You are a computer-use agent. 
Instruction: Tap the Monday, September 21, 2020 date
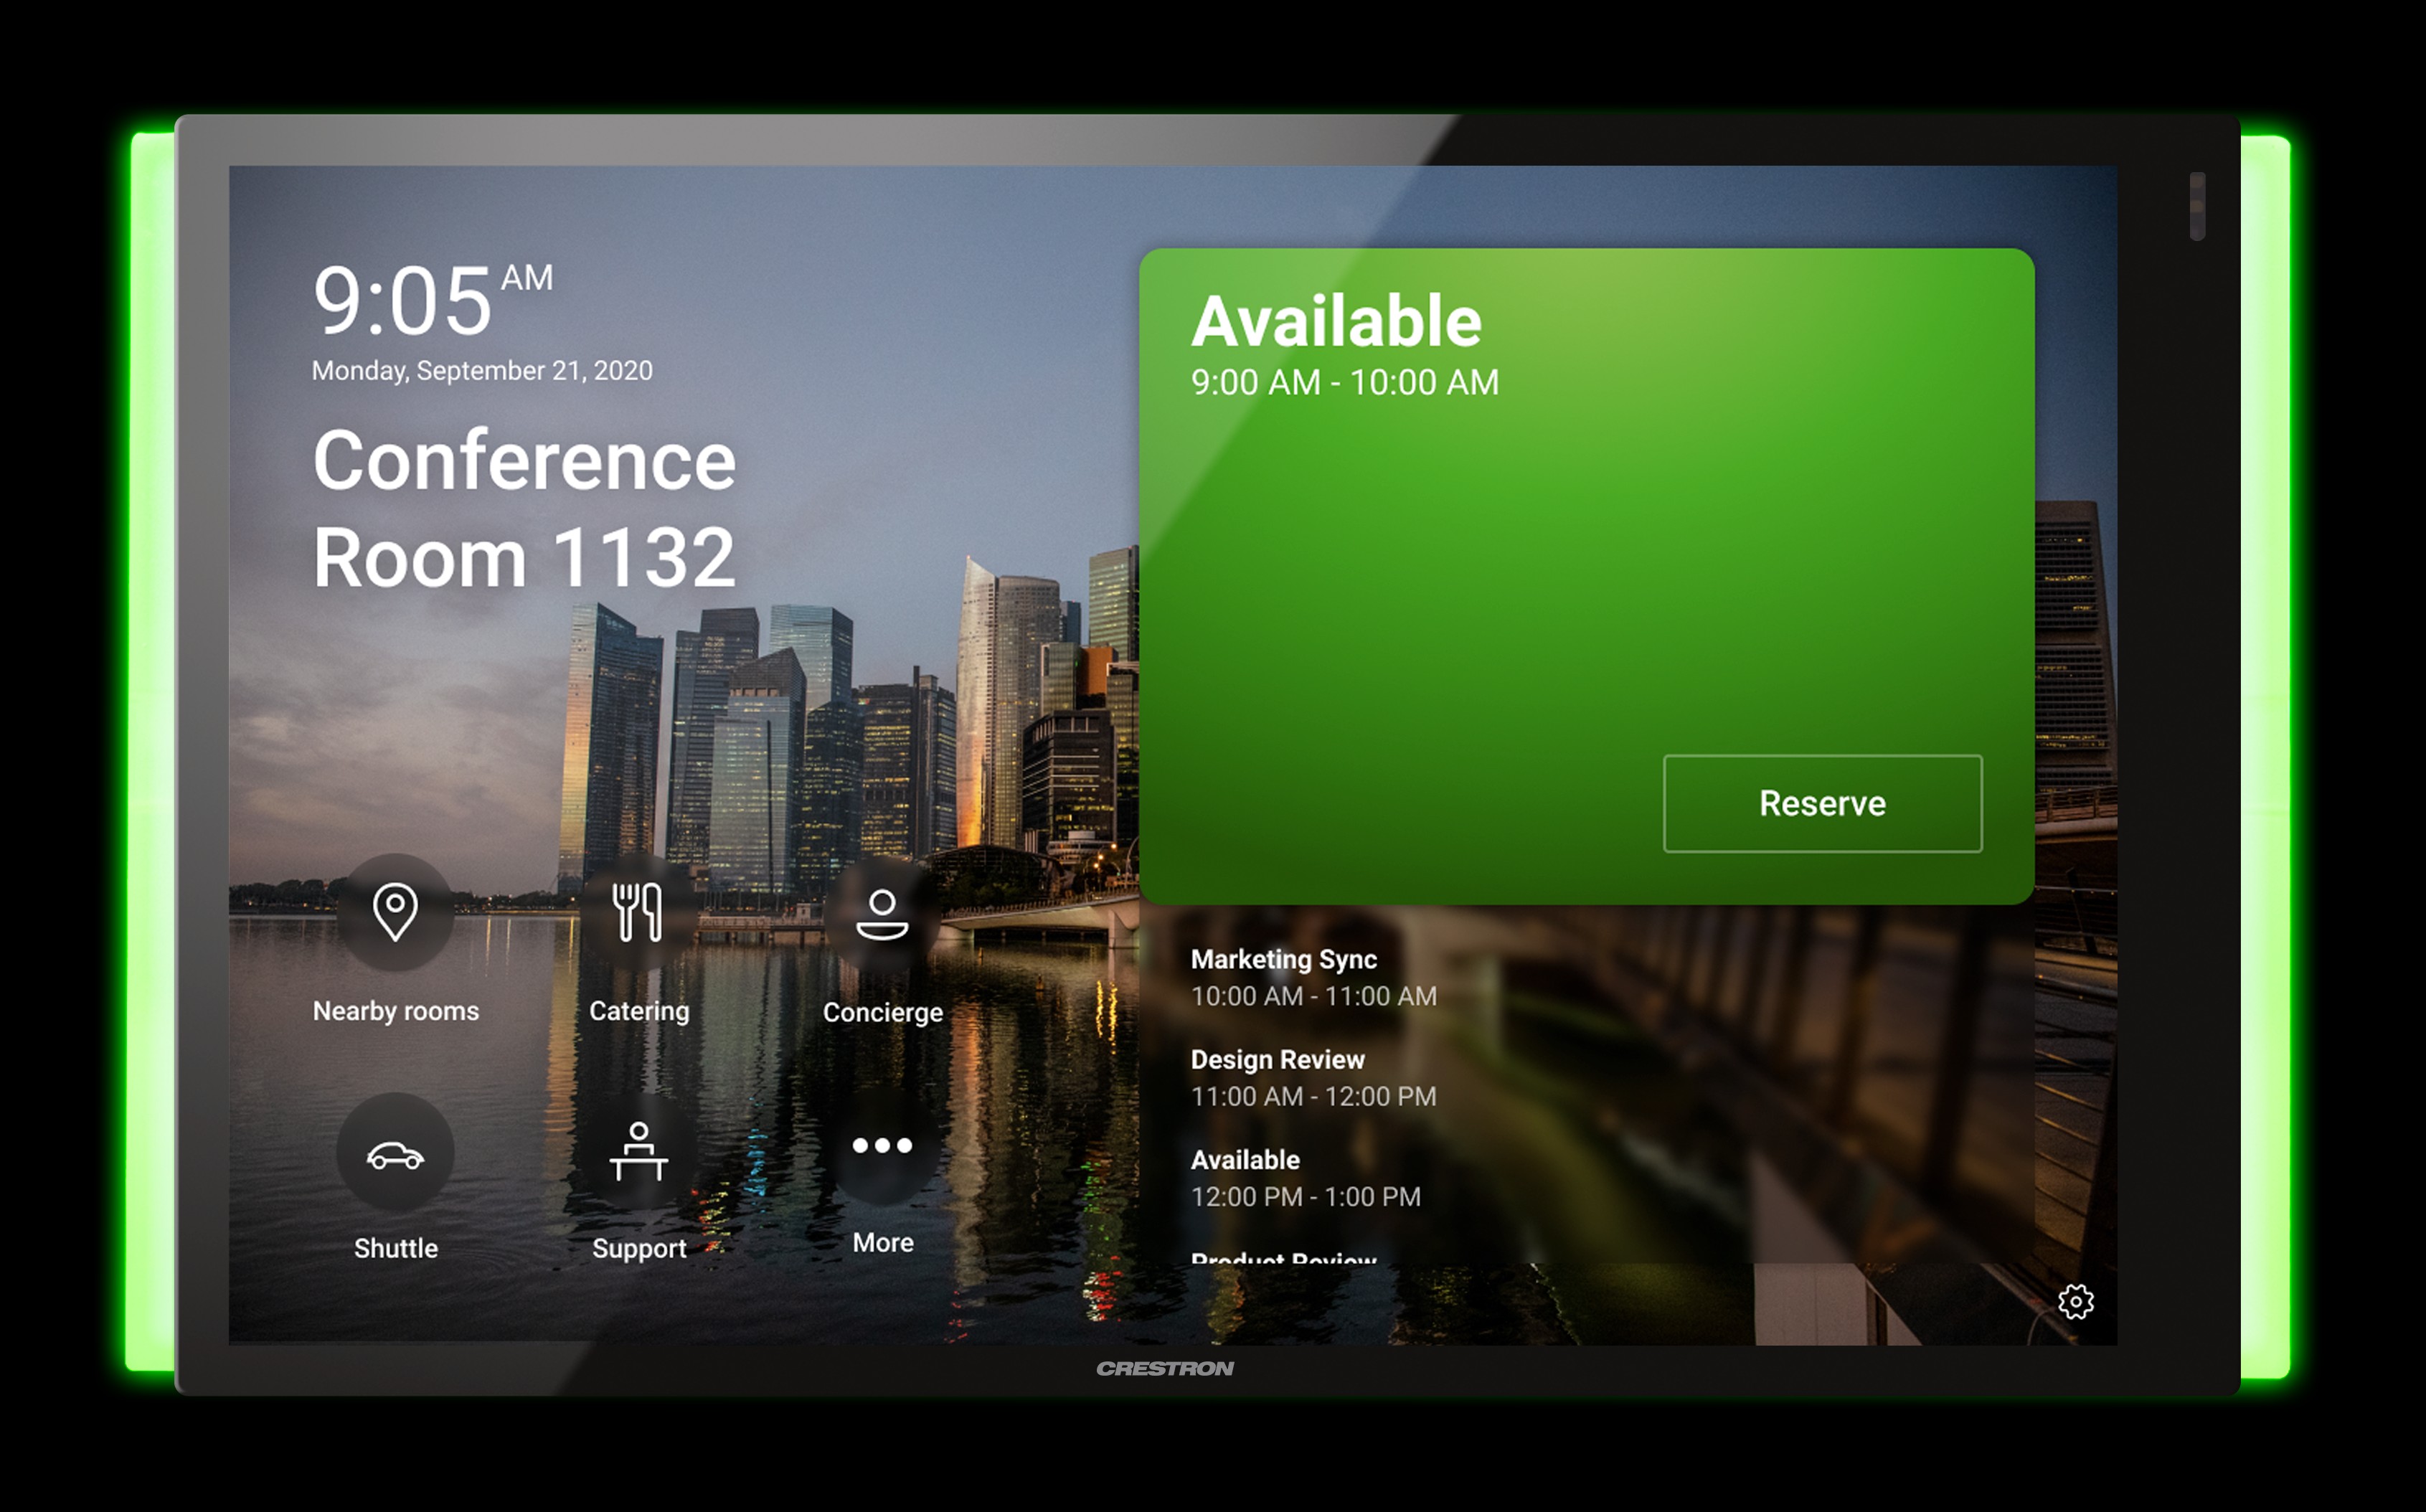pyautogui.click(x=482, y=371)
